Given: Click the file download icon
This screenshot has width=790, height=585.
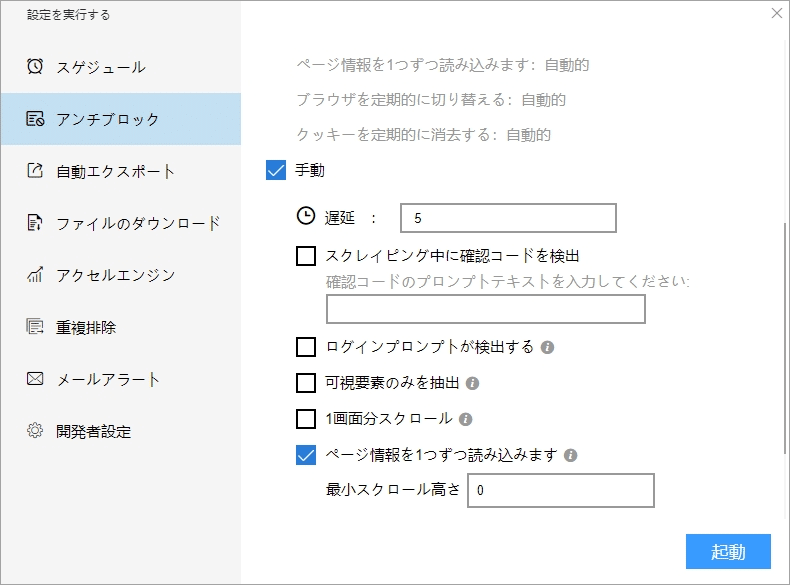Looking at the screenshot, I should click(x=35, y=223).
